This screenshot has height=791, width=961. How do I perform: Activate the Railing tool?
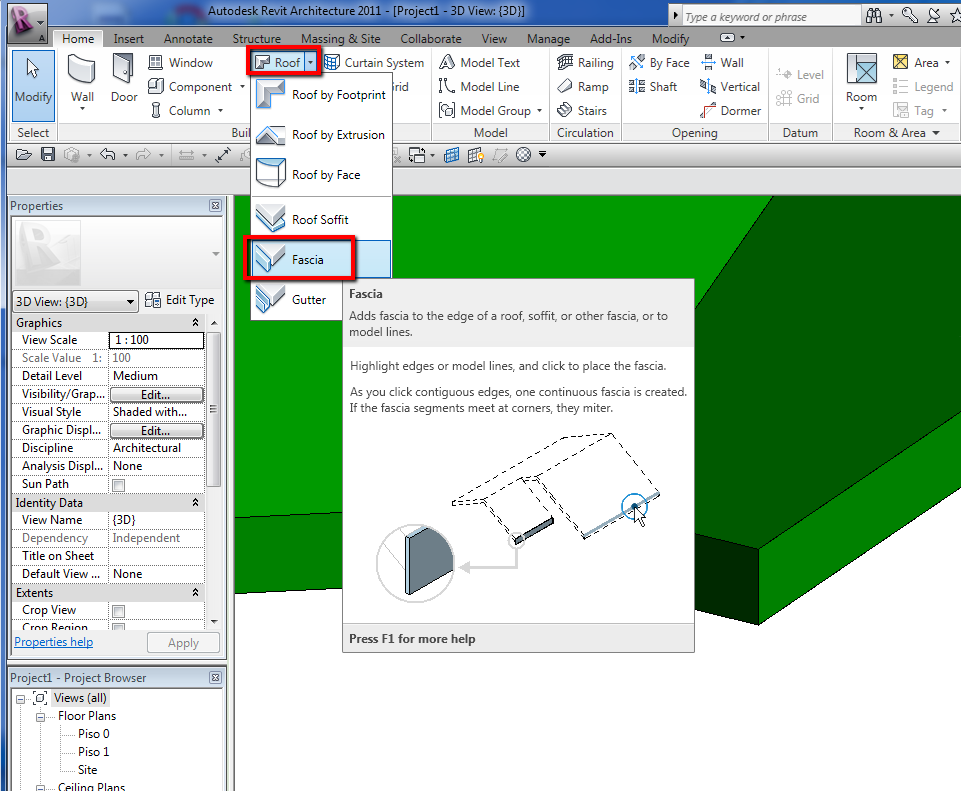tap(585, 62)
